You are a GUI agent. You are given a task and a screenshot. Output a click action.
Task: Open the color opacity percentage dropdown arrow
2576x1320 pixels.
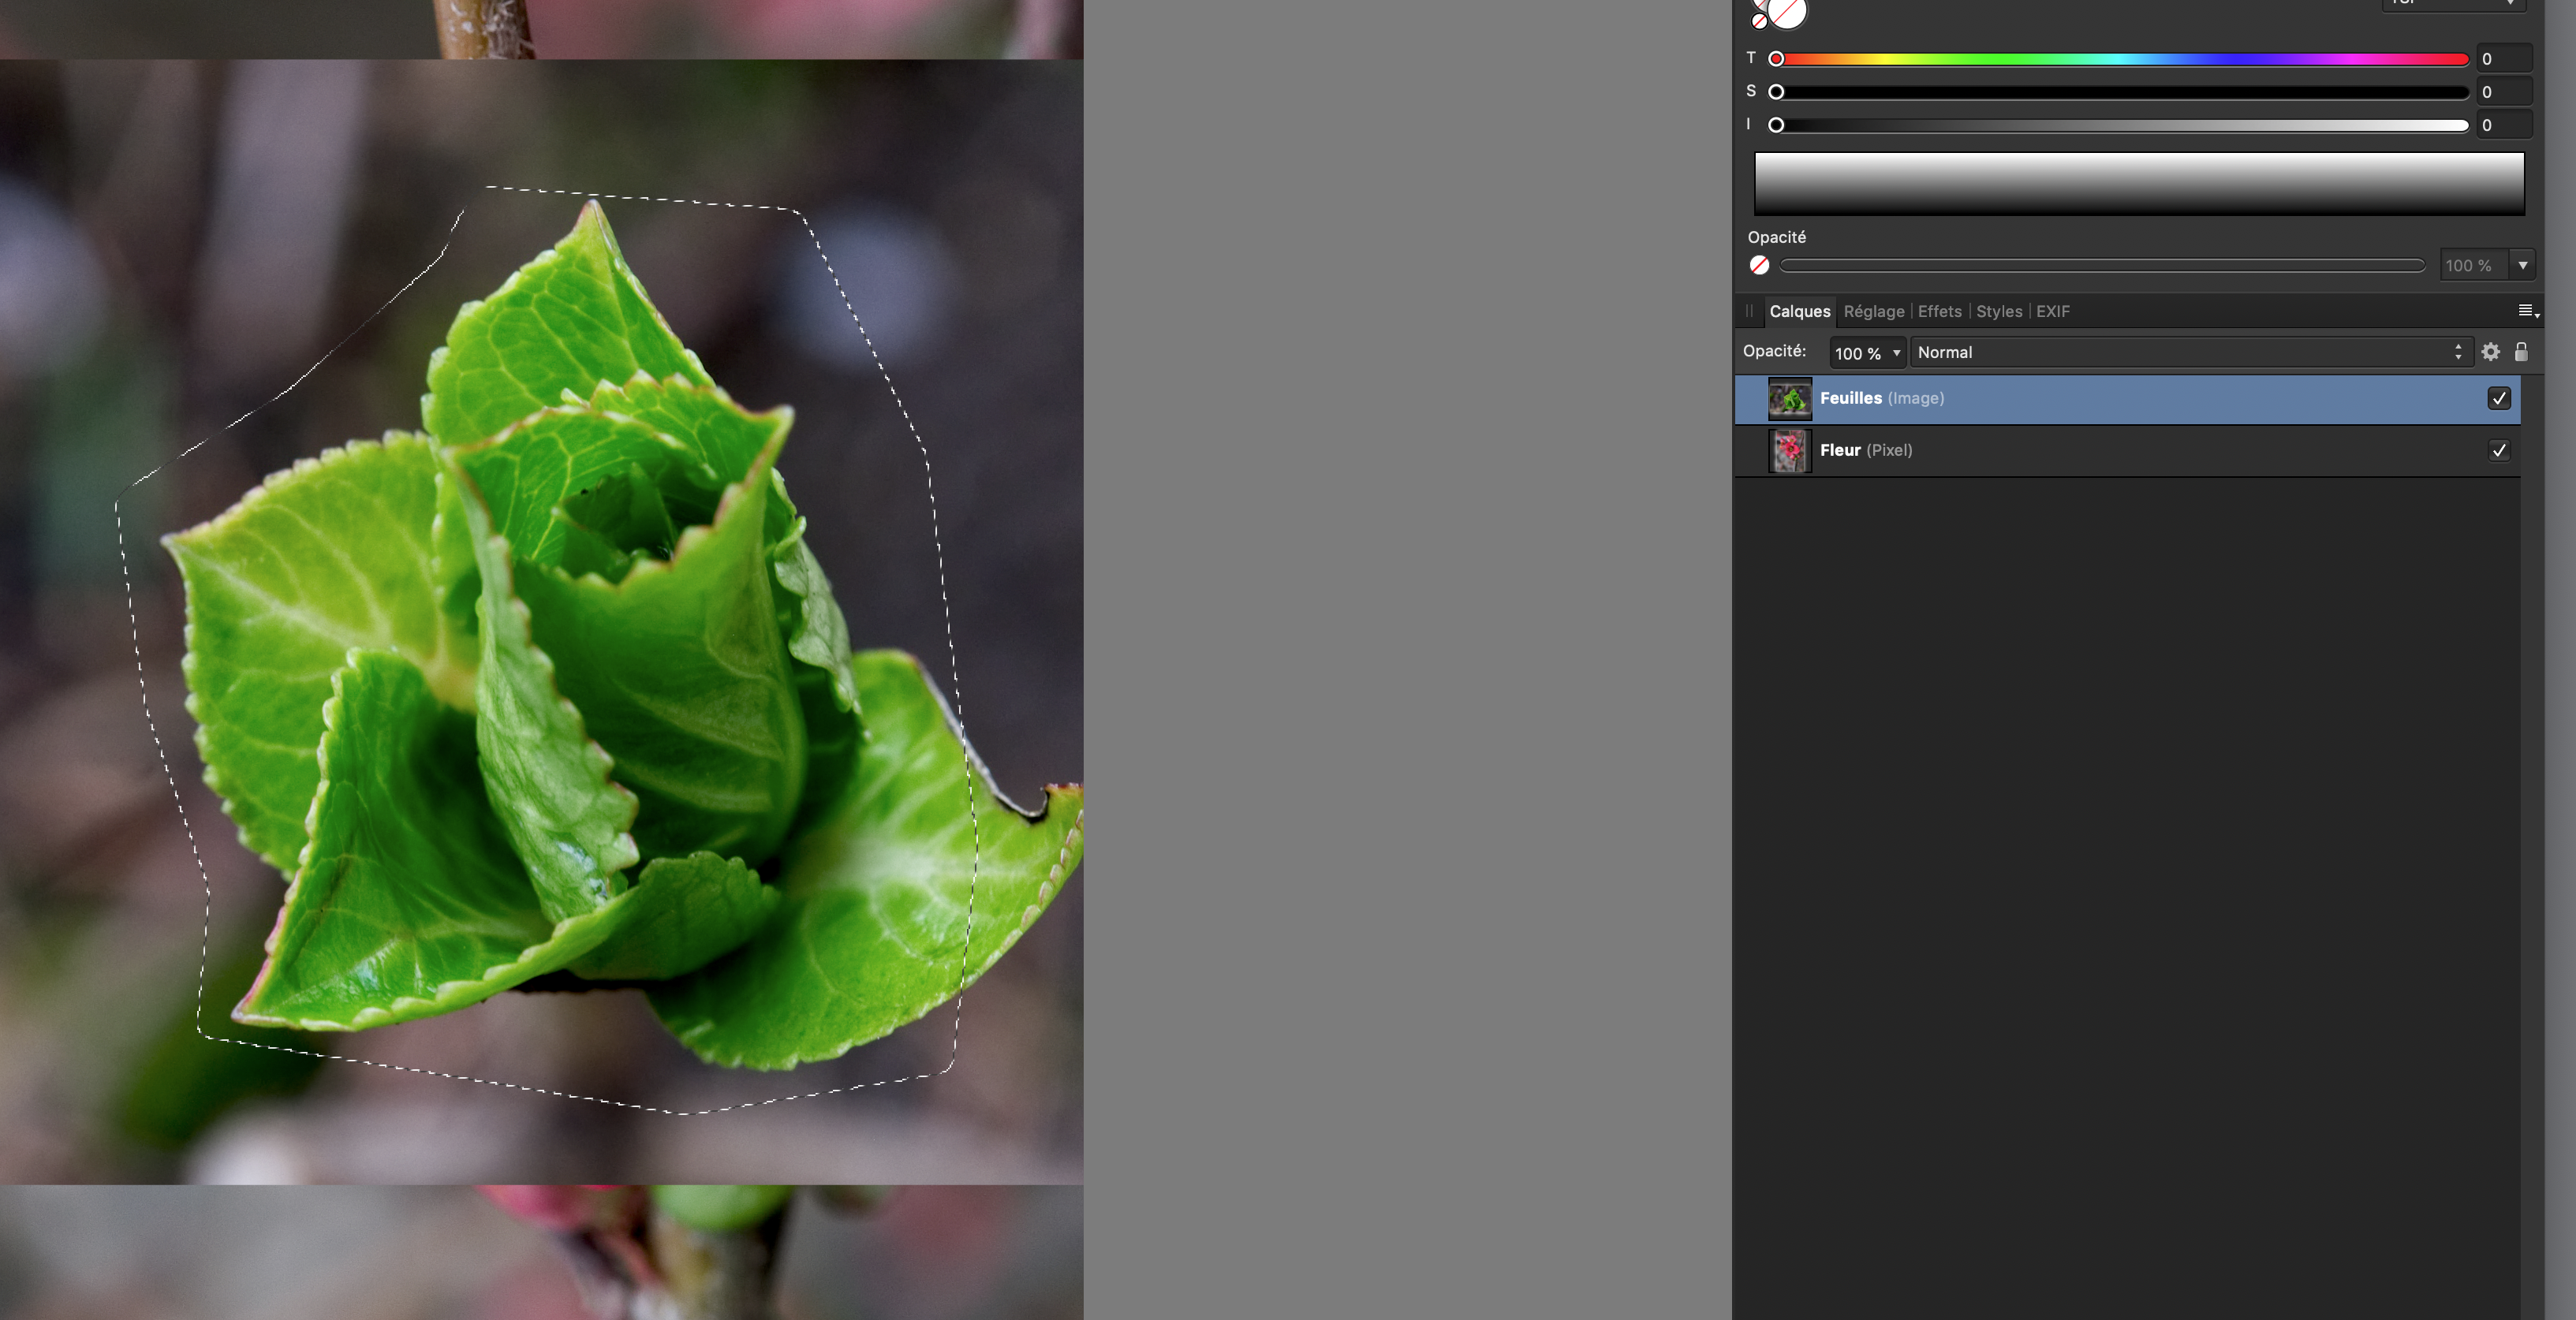pyautogui.click(x=2523, y=265)
